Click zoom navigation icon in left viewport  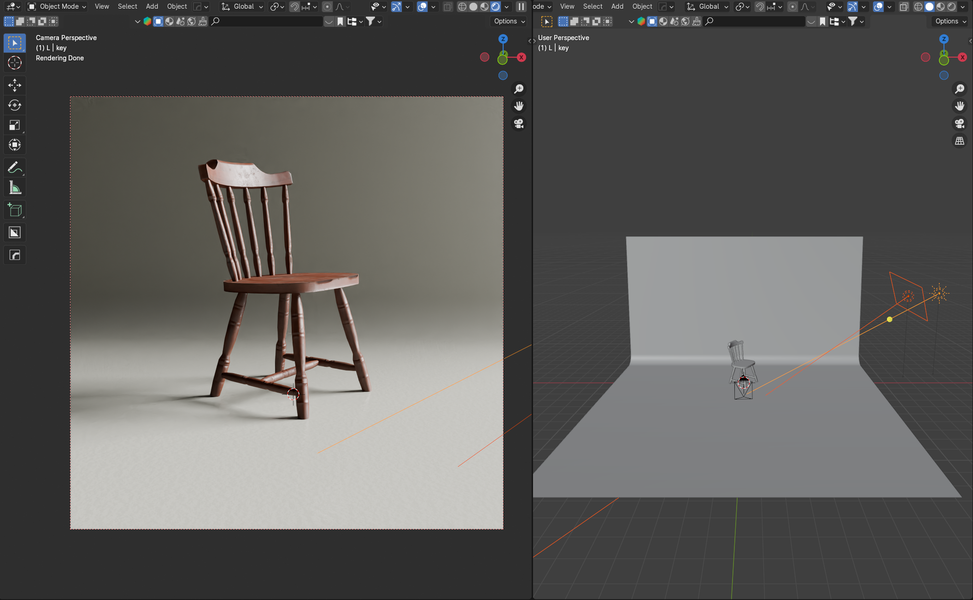519,89
